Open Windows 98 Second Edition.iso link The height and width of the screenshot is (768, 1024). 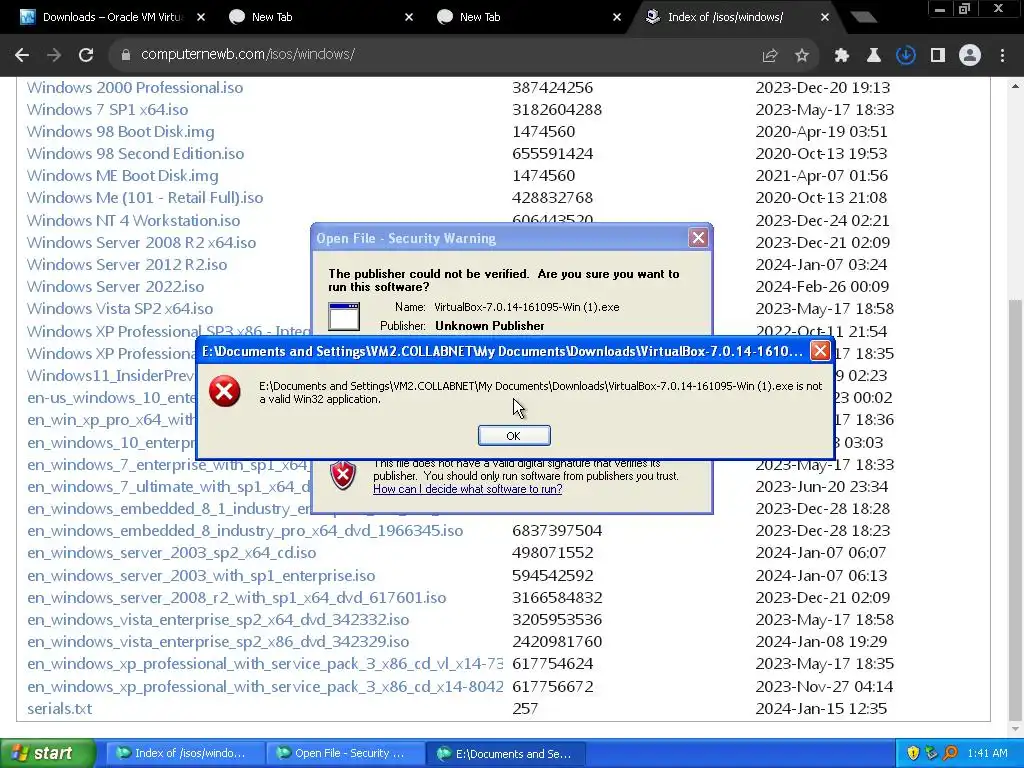click(135, 154)
